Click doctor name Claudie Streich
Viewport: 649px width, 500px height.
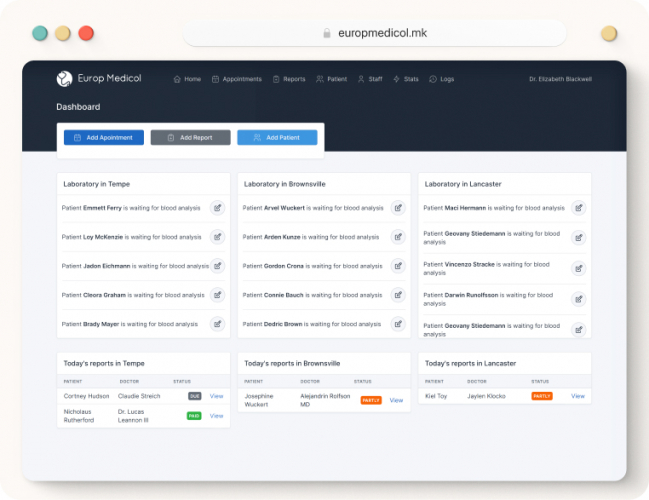click(139, 396)
